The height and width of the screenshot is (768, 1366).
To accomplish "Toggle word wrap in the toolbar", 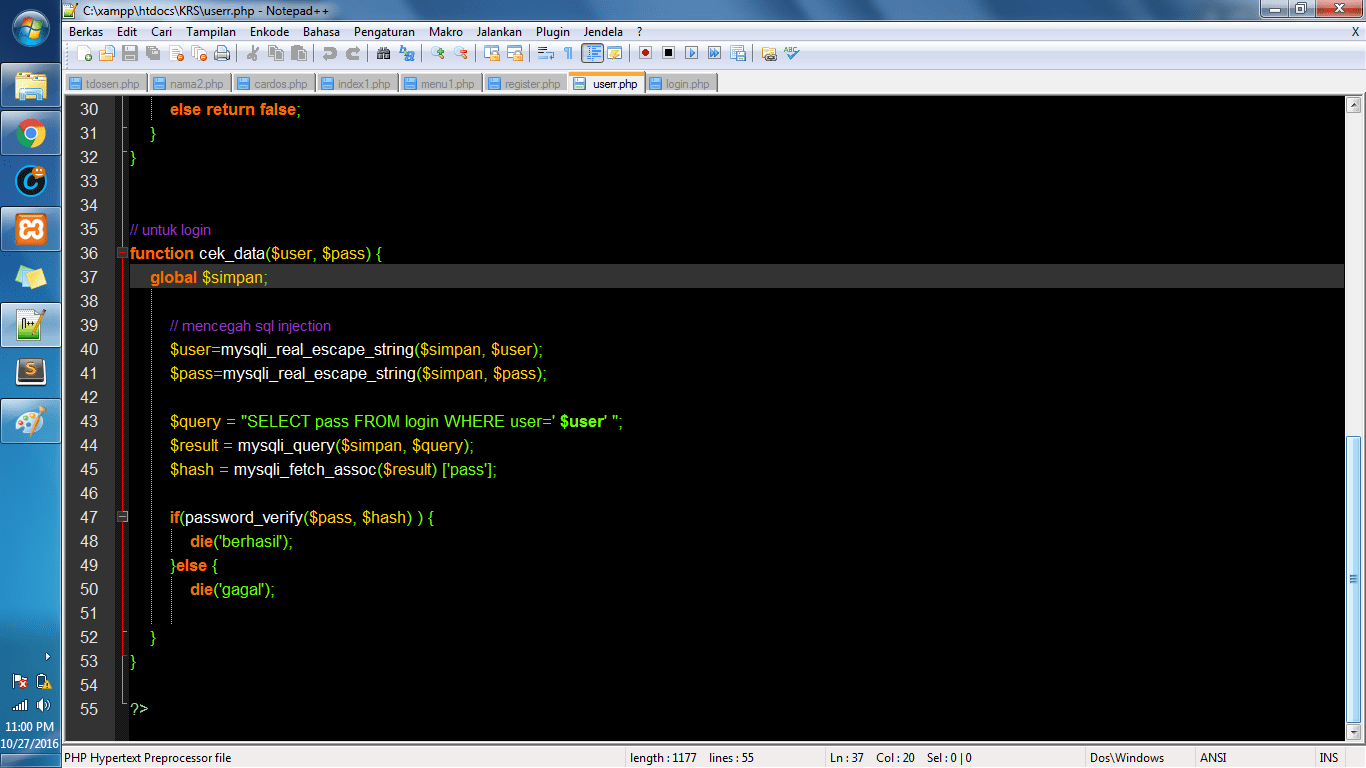I will 545,53.
